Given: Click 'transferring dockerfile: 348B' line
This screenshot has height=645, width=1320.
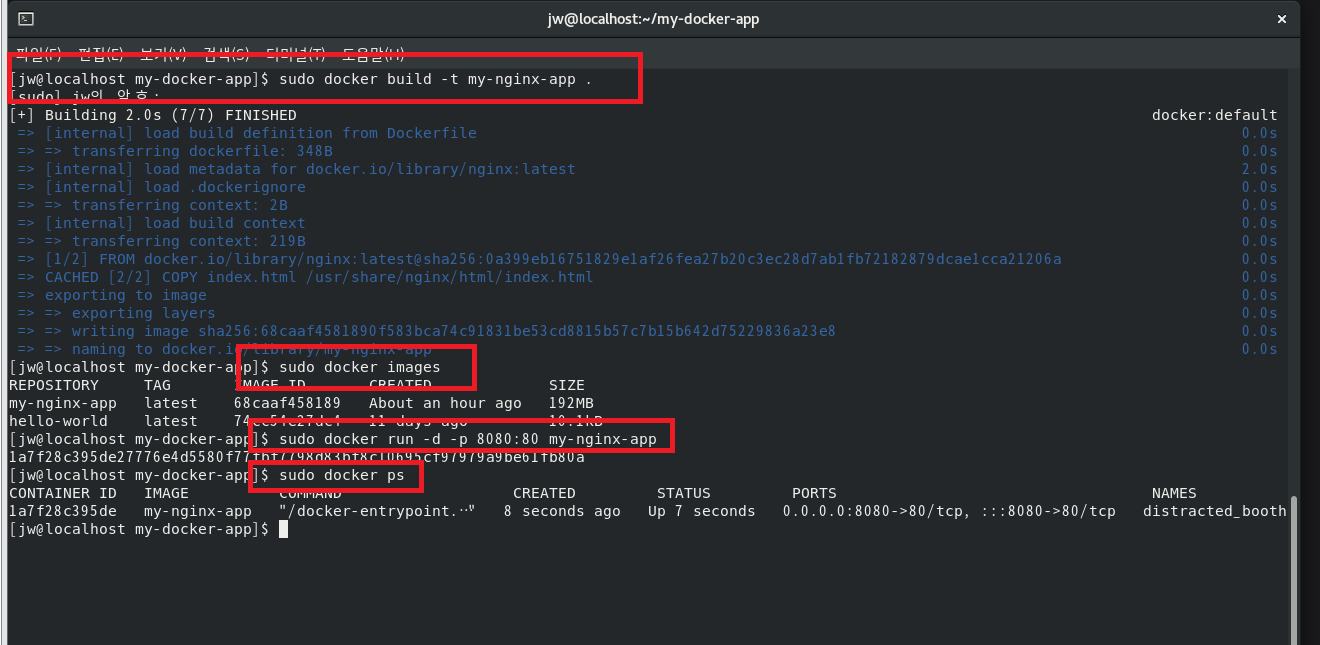Looking at the screenshot, I should pos(175,151).
